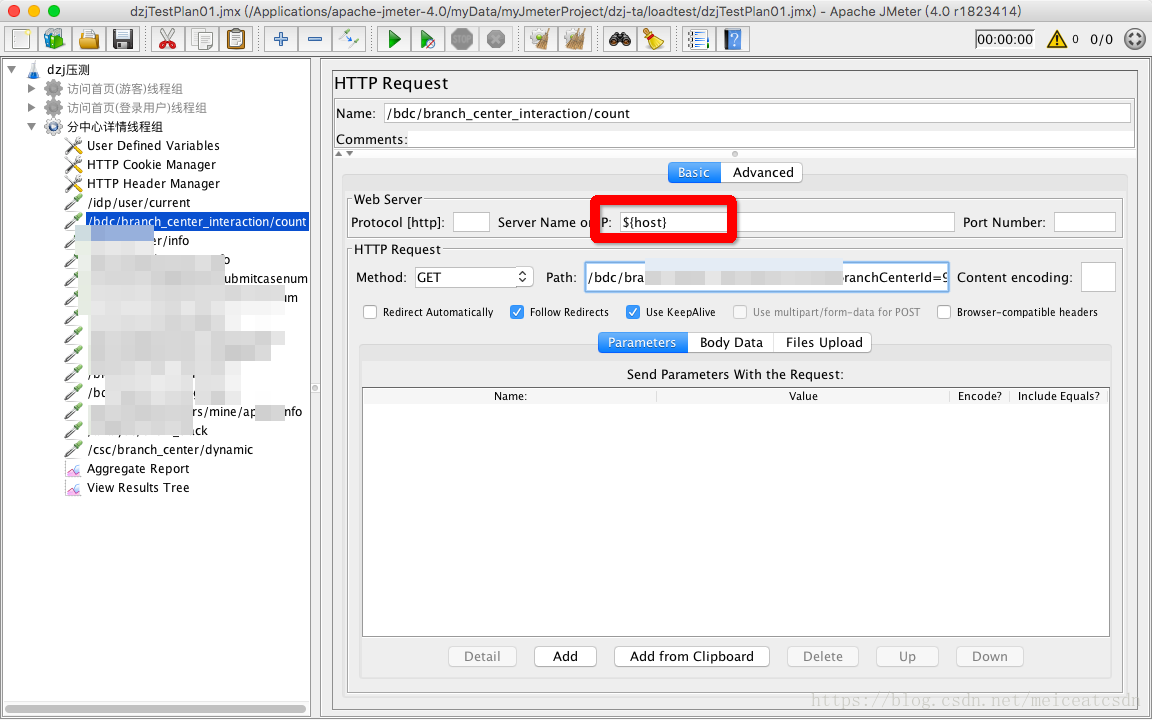The height and width of the screenshot is (720, 1152).
Task: Start the test with green play icon
Action: pyautogui.click(x=394, y=39)
